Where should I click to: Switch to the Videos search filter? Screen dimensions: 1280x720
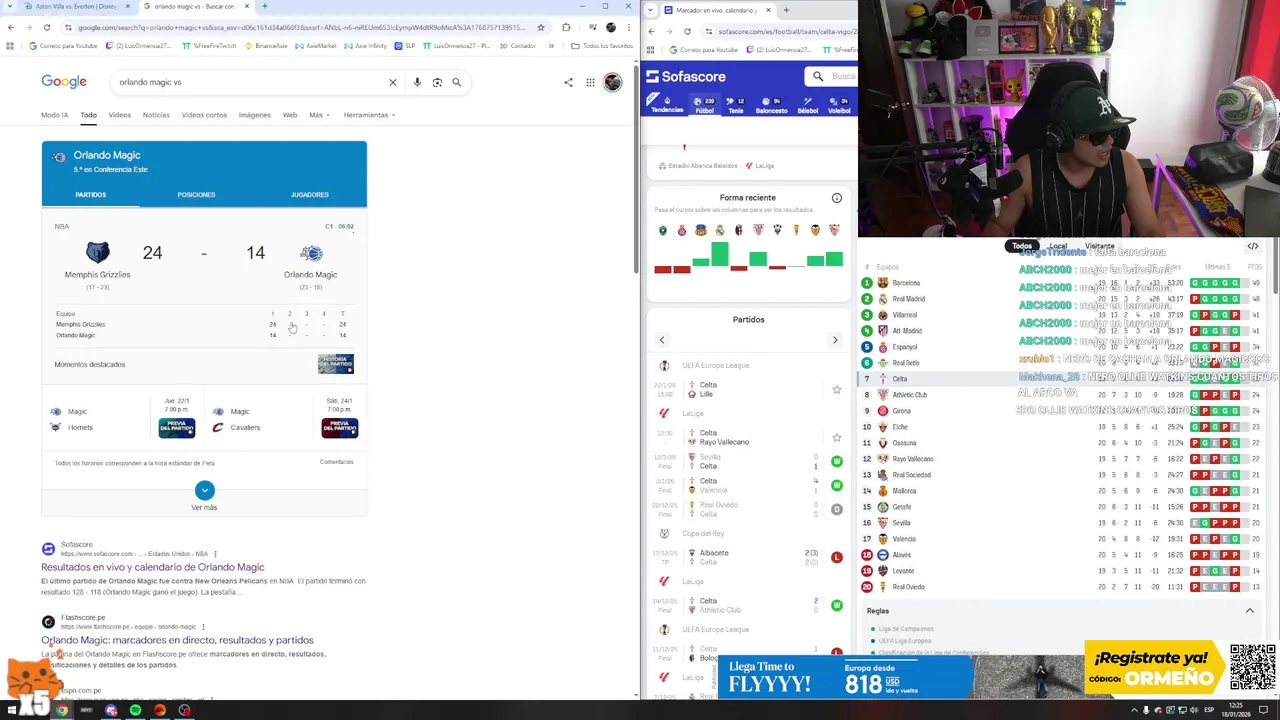click(120, 115)
